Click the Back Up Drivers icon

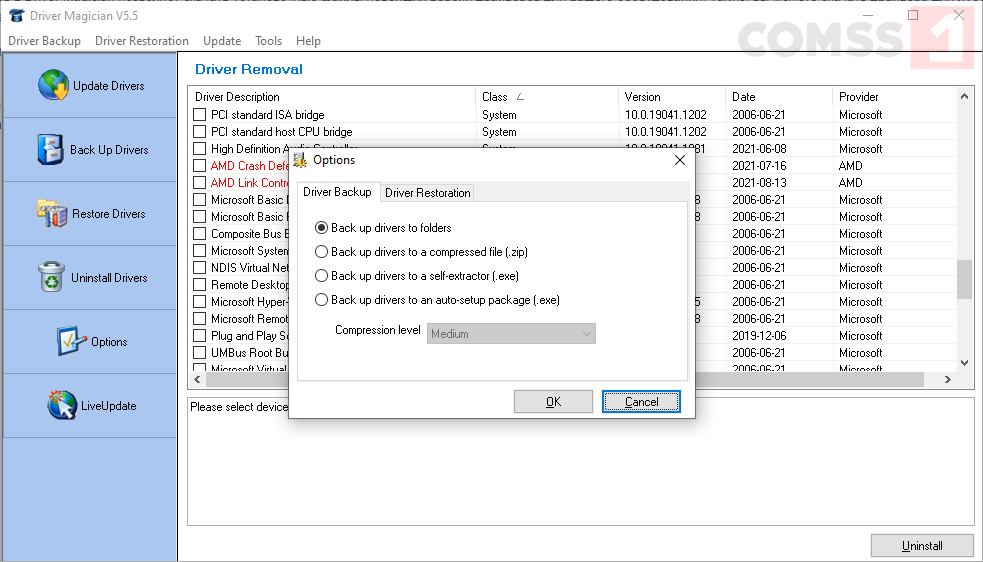(50, 149)
